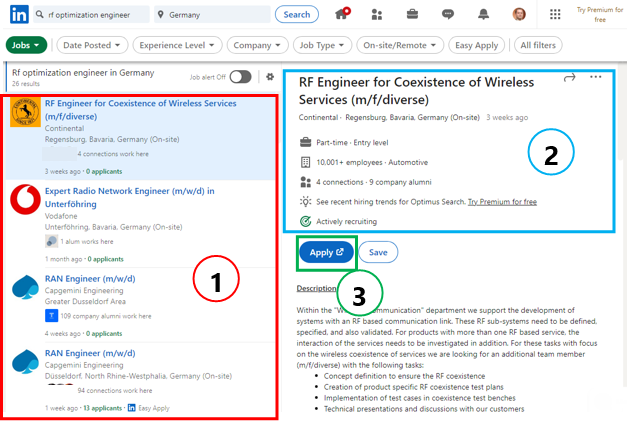Click the first Capgemini Engineering logo
Viewport: 627px width, 421px height.
click(x=25, y=287)
